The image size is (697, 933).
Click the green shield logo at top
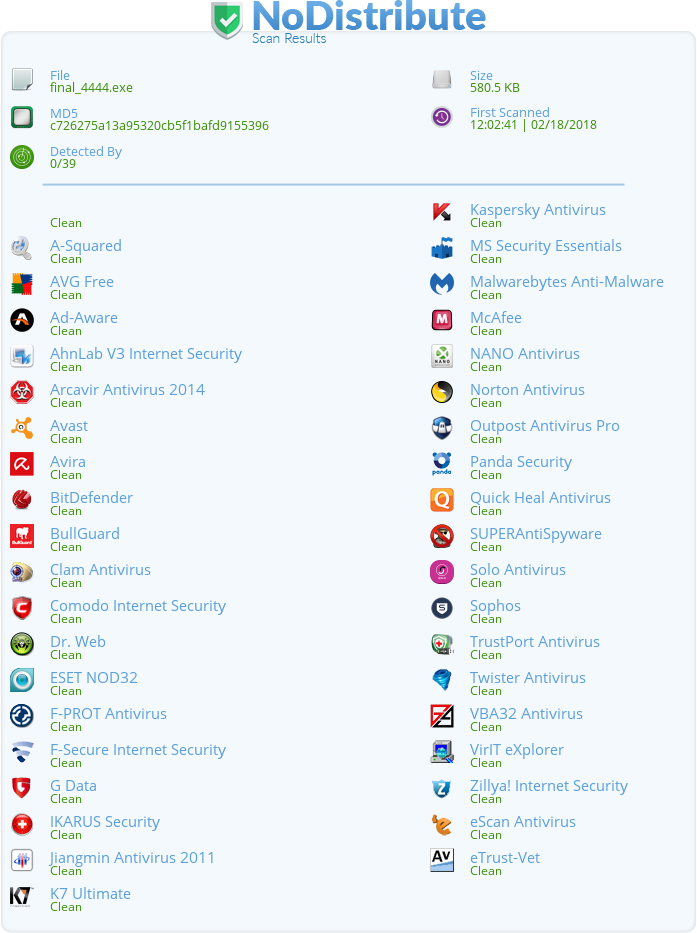pos(227,20)
